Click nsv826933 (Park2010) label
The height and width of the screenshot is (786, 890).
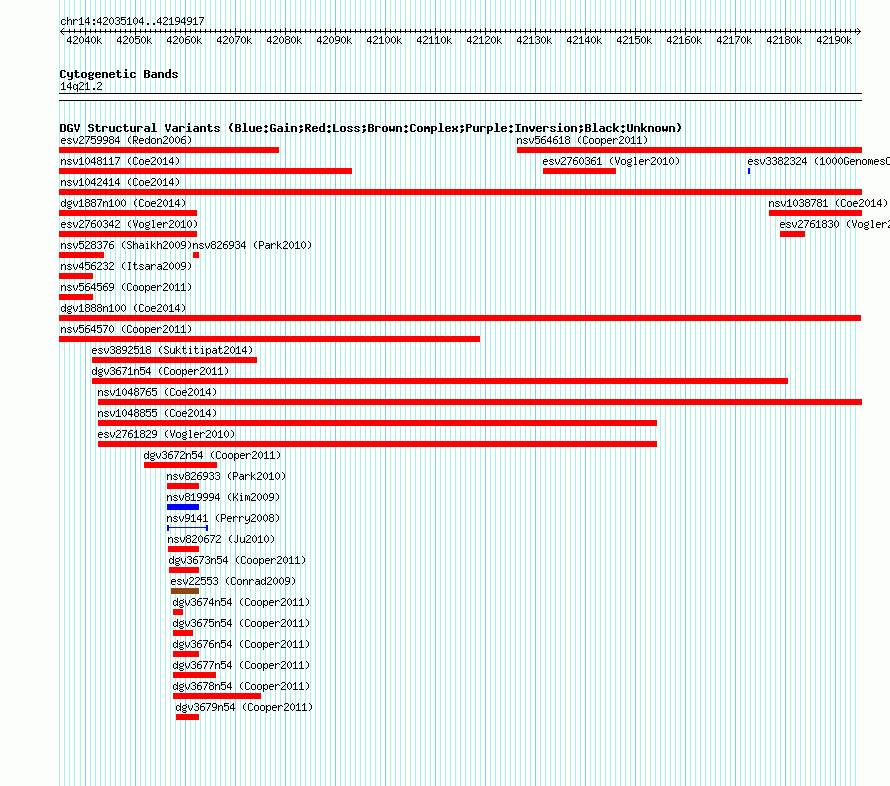[226, 476]
